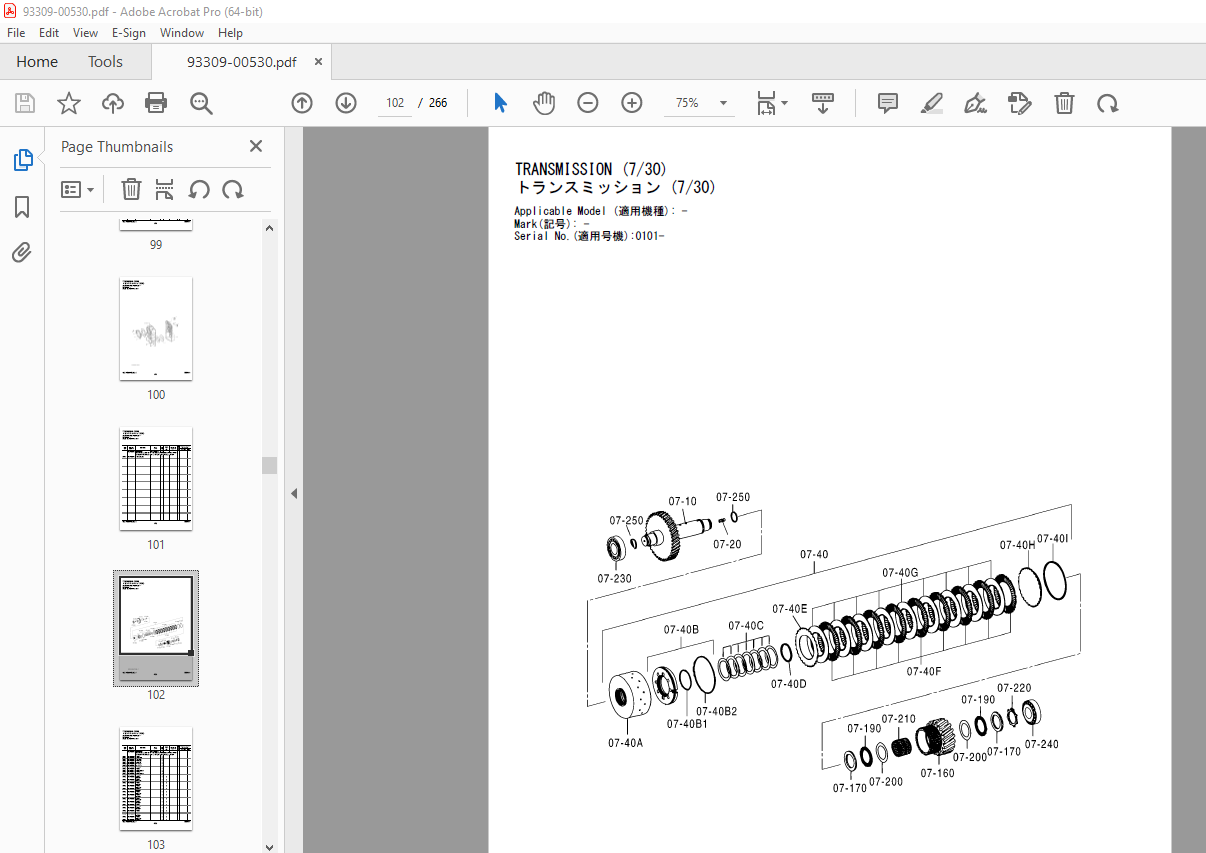Add bookmark star icon in toolbar
The image size is (1206, 853).
pyautogui.click(x=68, y=103)
